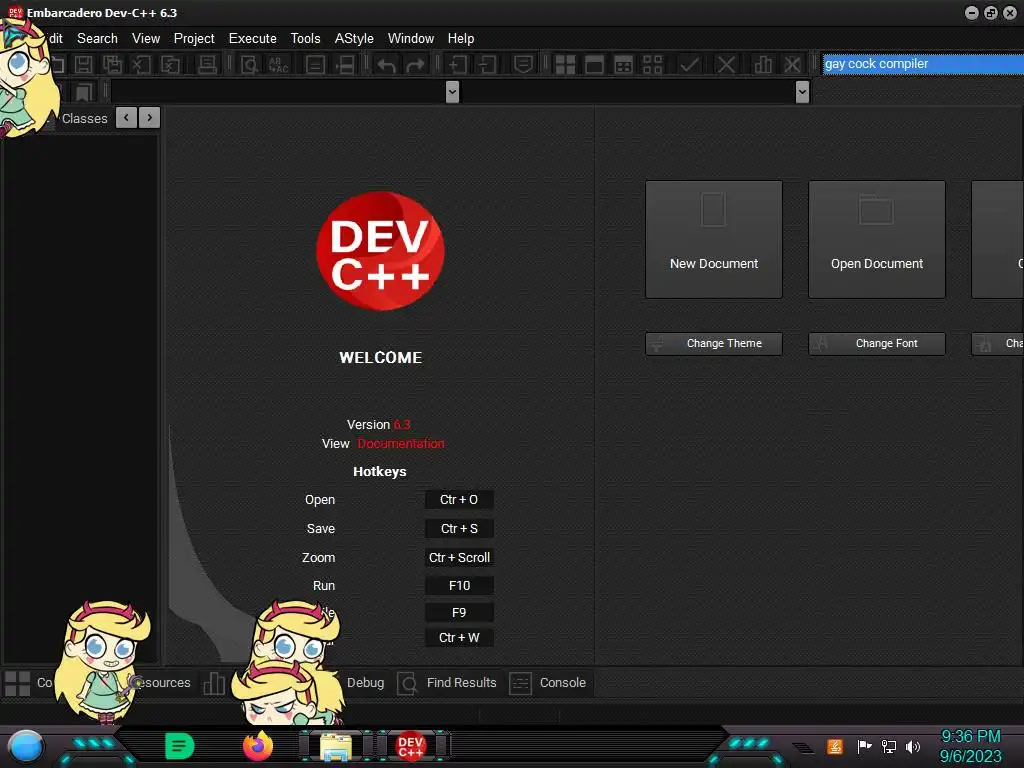Open Replace via the AB/AC toolbar icon
This screenshot has height=768, width=1024.
pos(279,65)
